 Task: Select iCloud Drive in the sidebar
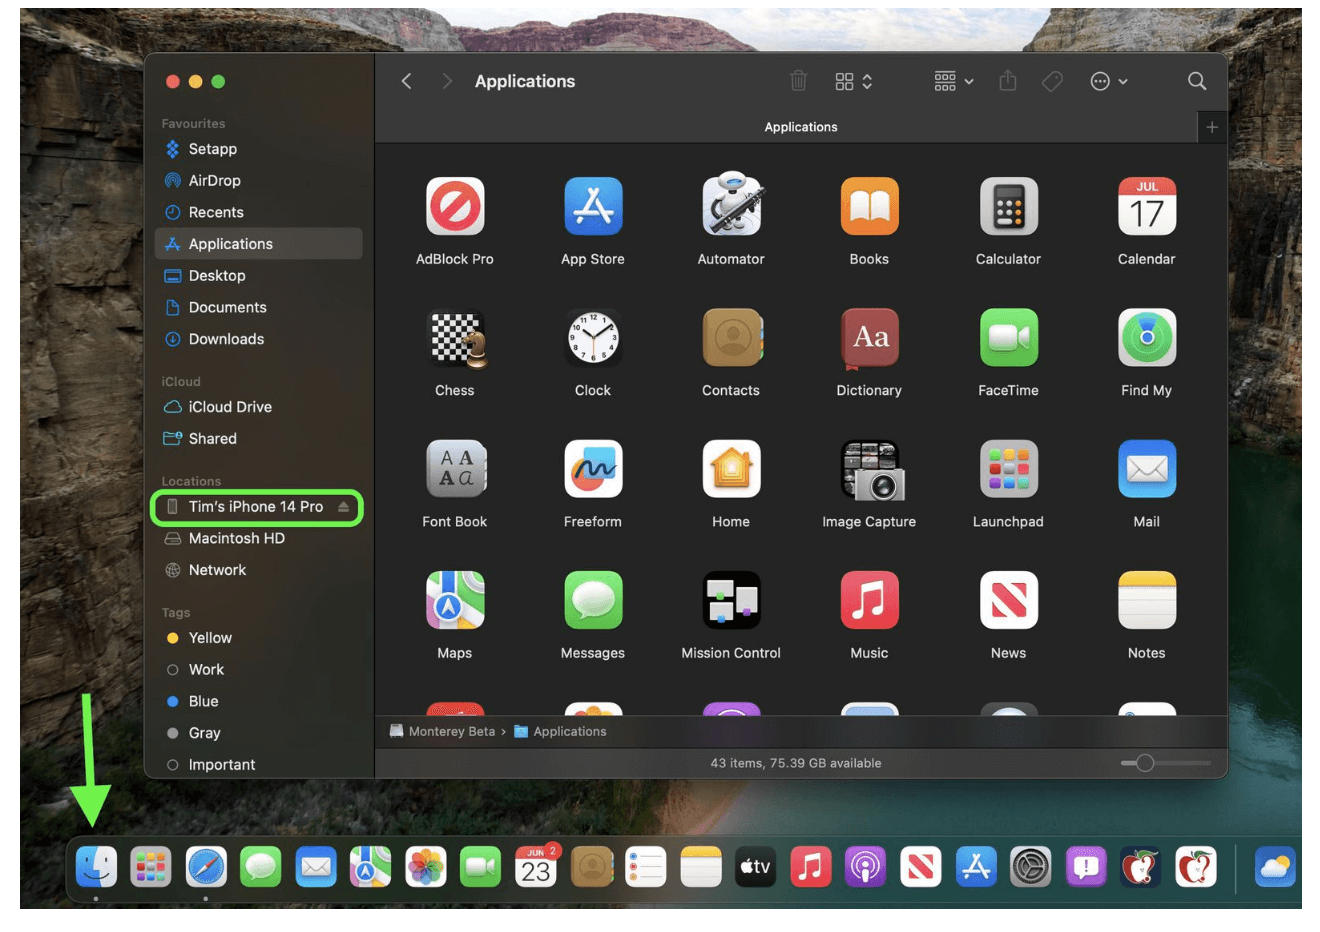tap(259, 407)
